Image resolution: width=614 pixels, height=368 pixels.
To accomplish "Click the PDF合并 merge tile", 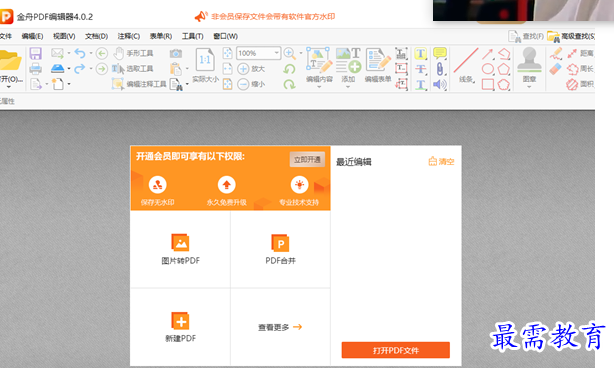I will tap(280, 249).
